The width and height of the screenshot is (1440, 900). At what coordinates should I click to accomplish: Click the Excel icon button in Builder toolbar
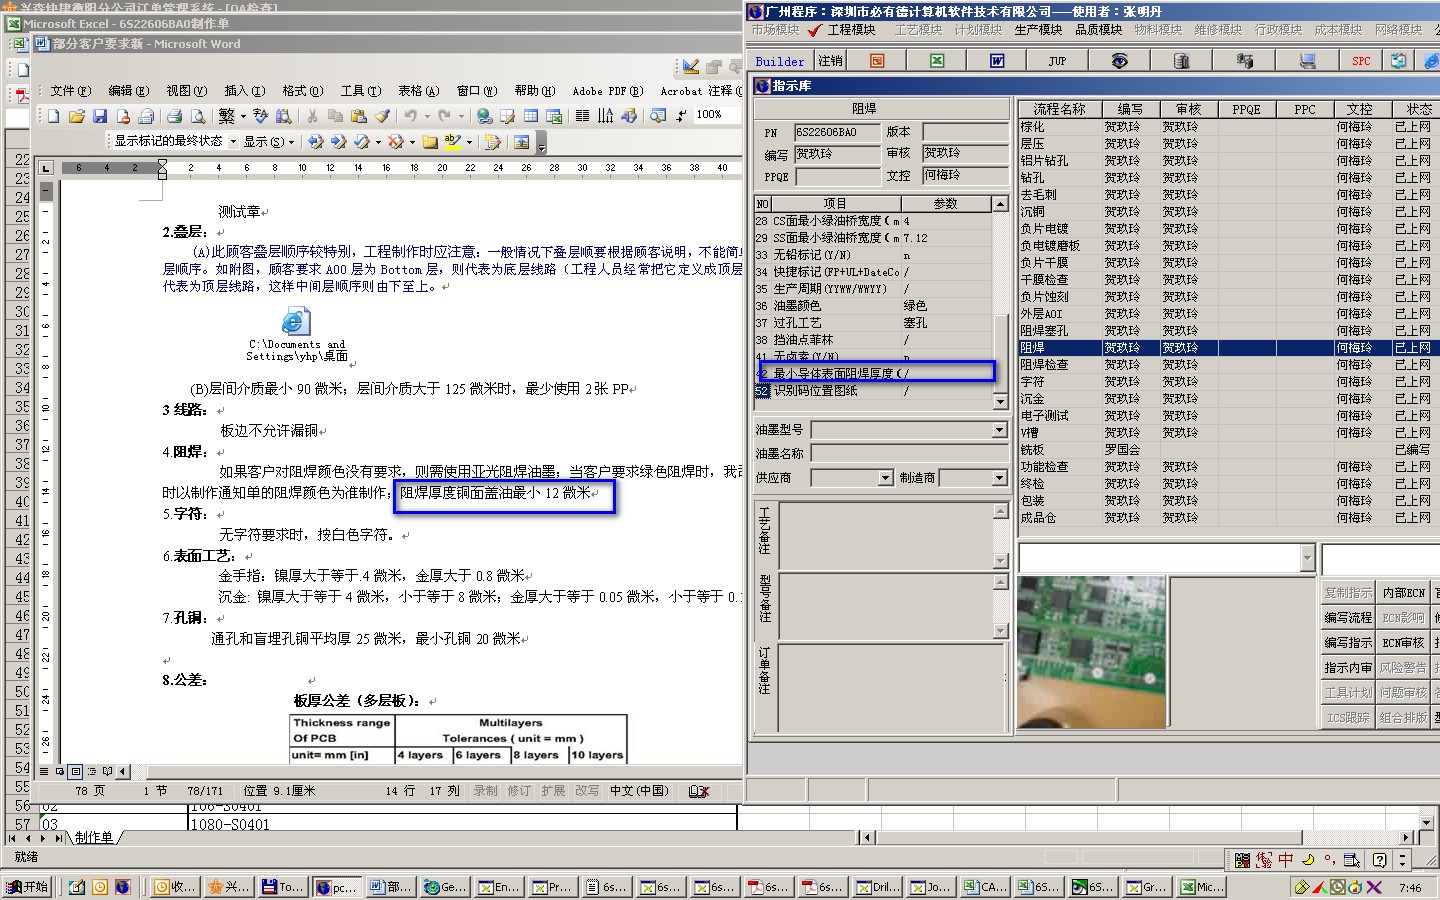coord(937,61)
